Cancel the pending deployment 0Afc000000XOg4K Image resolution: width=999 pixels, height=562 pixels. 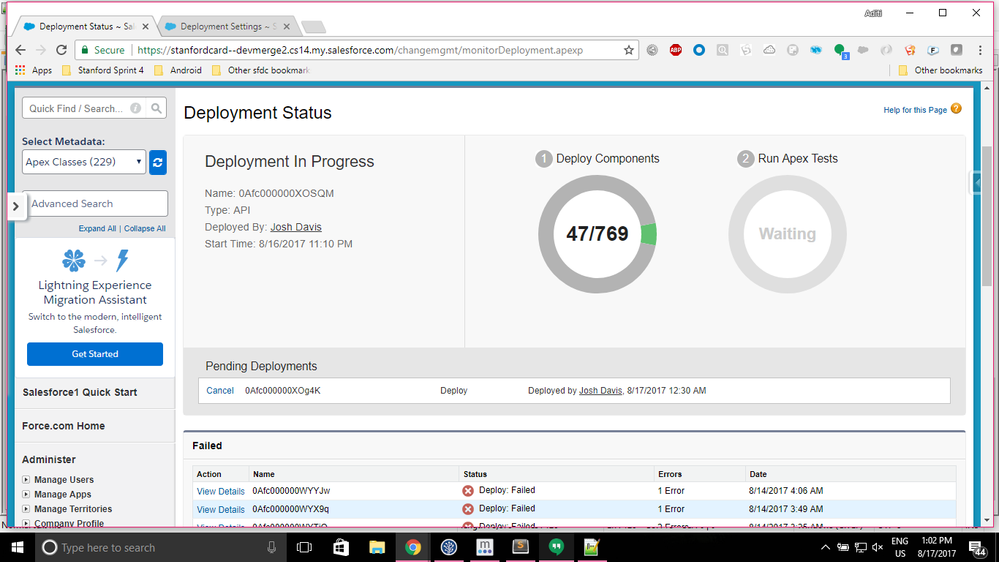click(x=220, y=391)
